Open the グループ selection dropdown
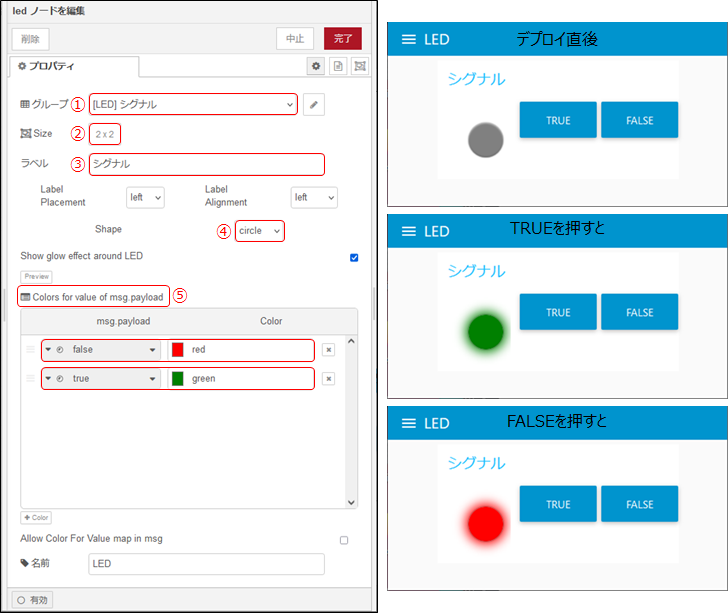This screenshot has width=728, height=613. click(x=193, y=104)
